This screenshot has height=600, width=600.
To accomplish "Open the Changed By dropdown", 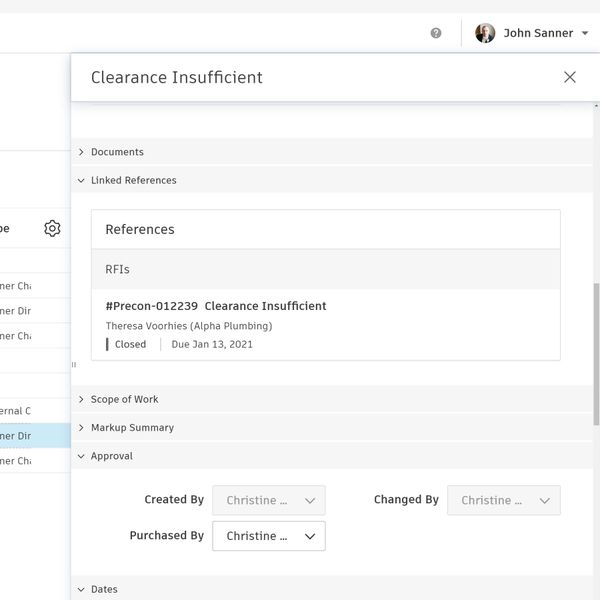I will (504, 500).
